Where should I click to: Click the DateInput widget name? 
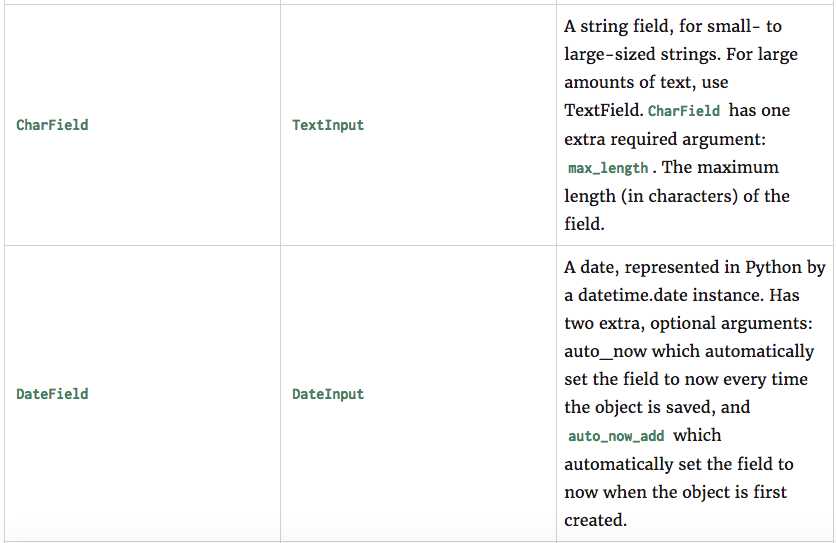tap(328, 394)
